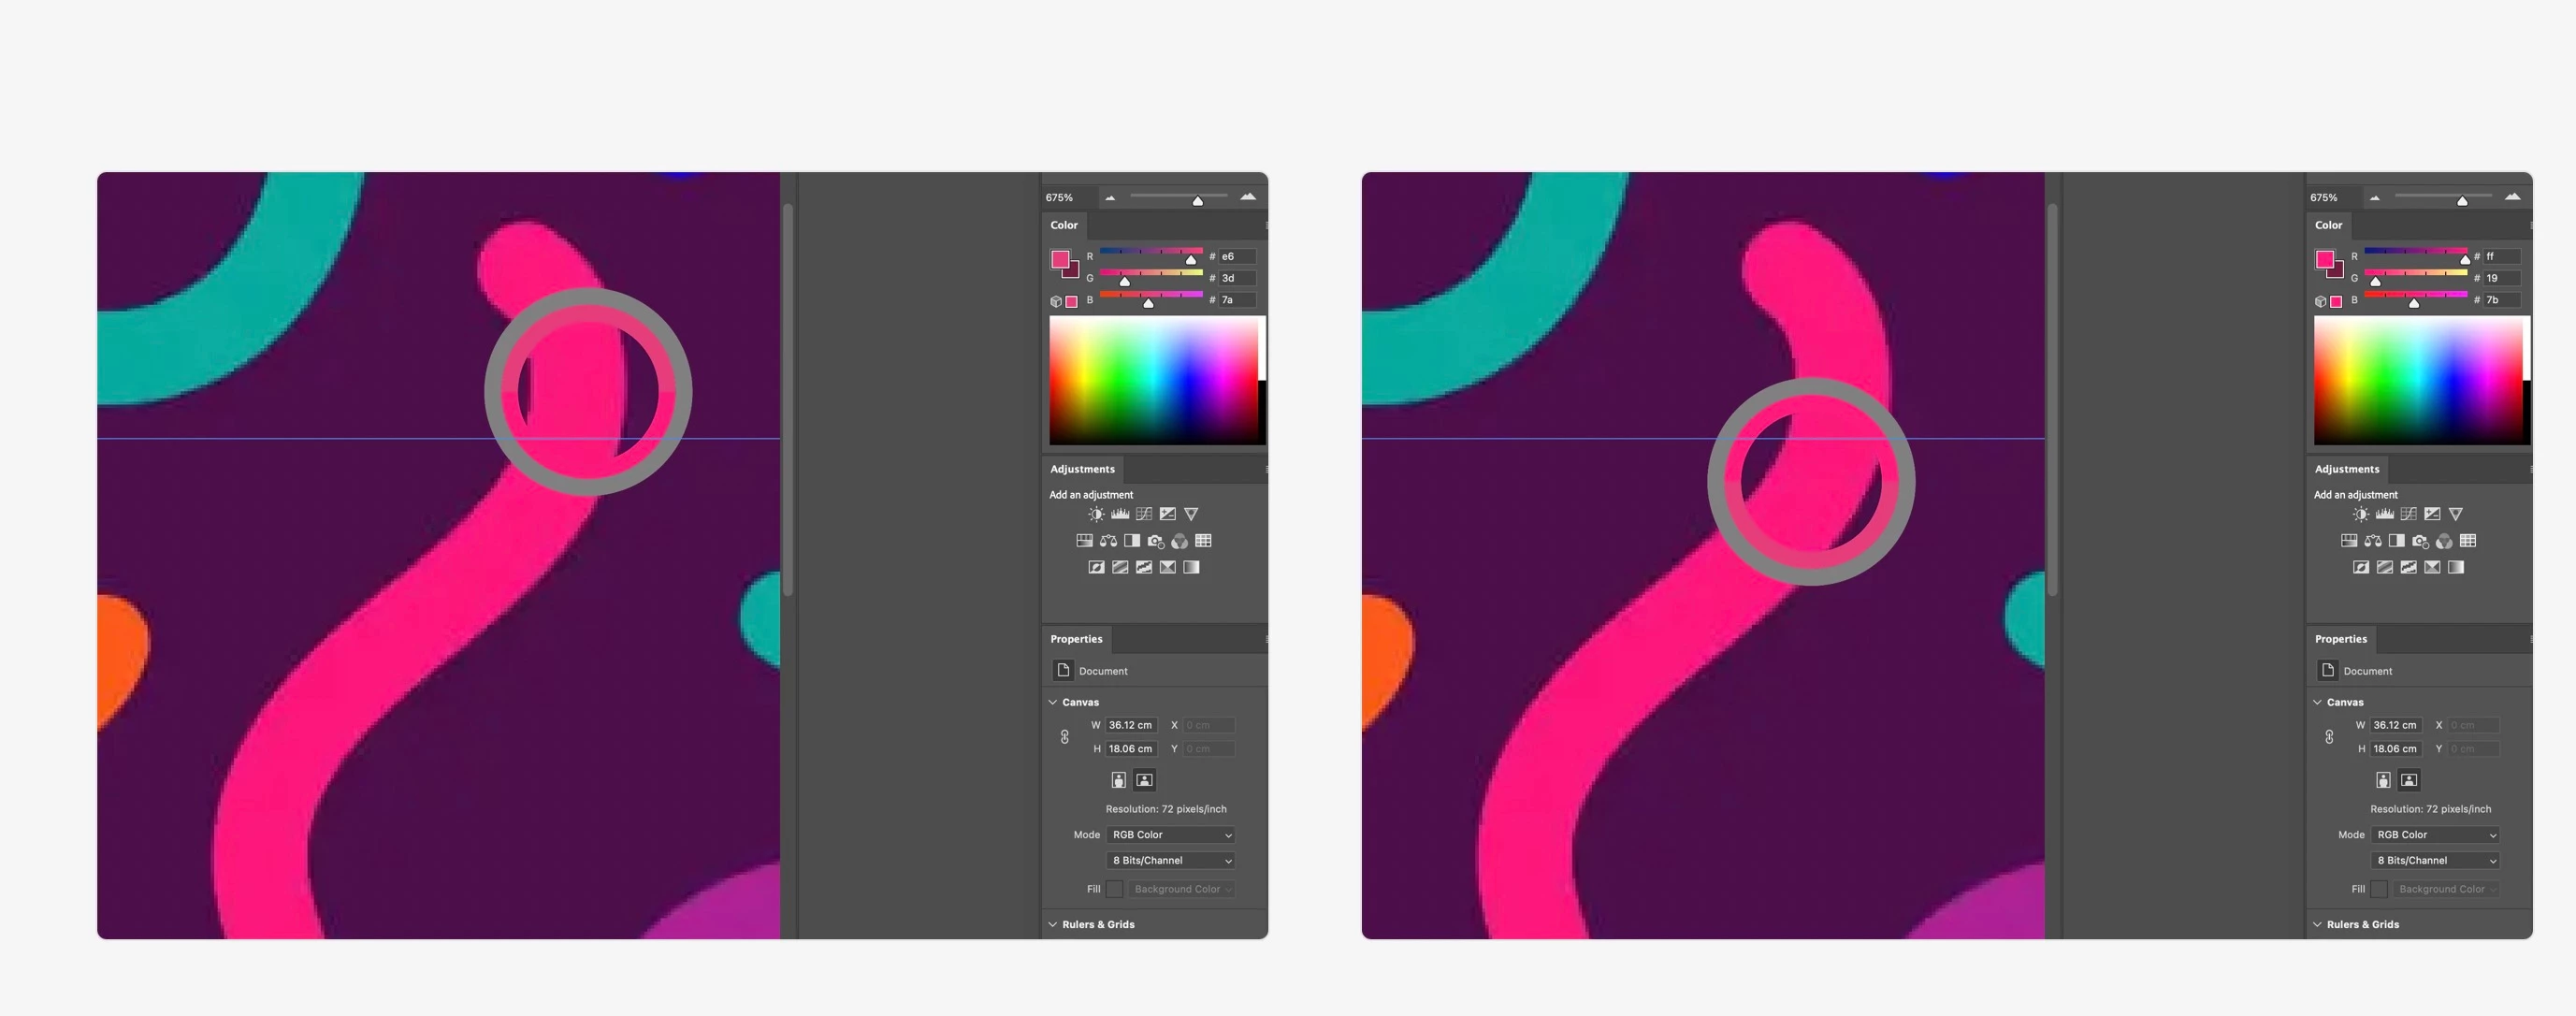Add Photo Filter adjustment in left screenshot
This screenshot has height=1016, width=2576.
(x=1156, y=541)
